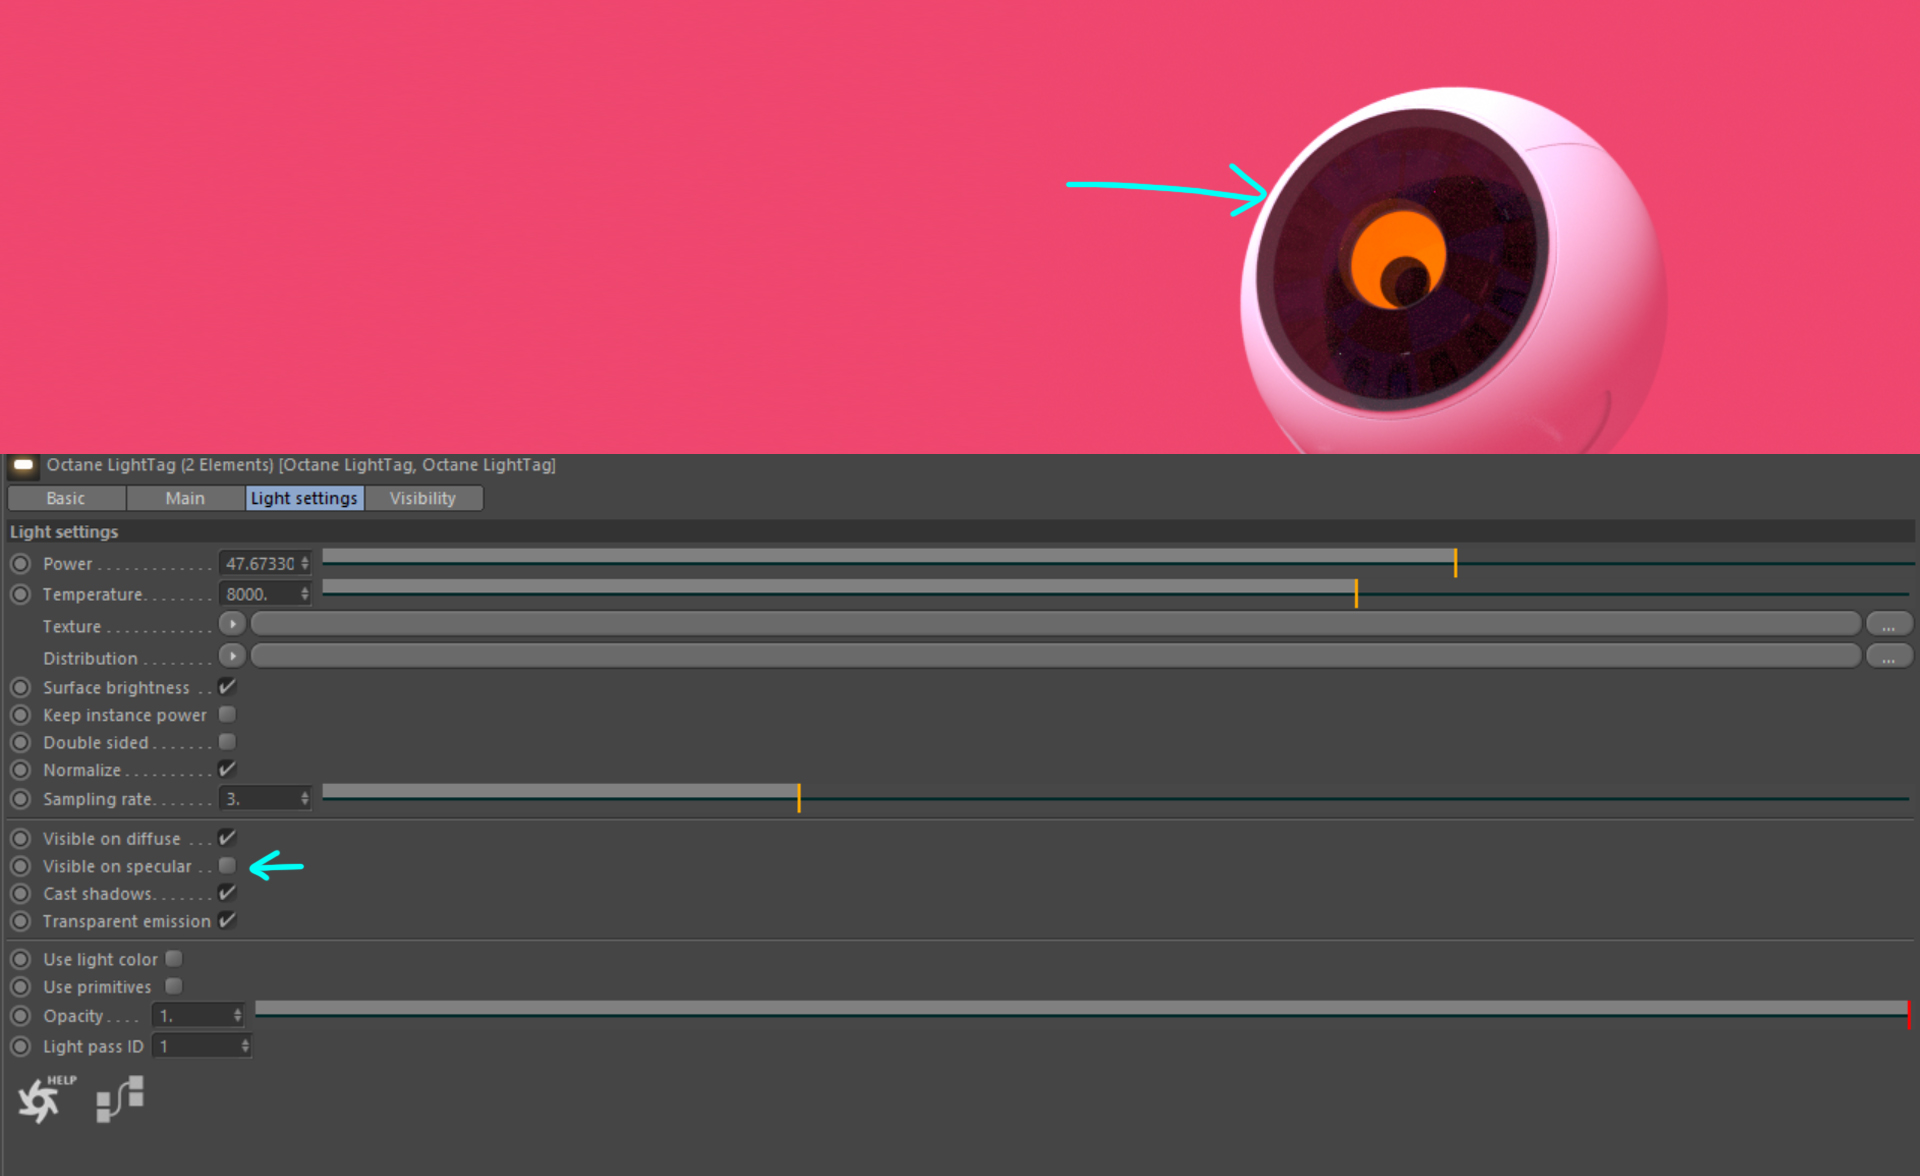This screenshot has height=1176, width=1920.
Task: Expand the Texture arrow button
Action: coord(232,624)
